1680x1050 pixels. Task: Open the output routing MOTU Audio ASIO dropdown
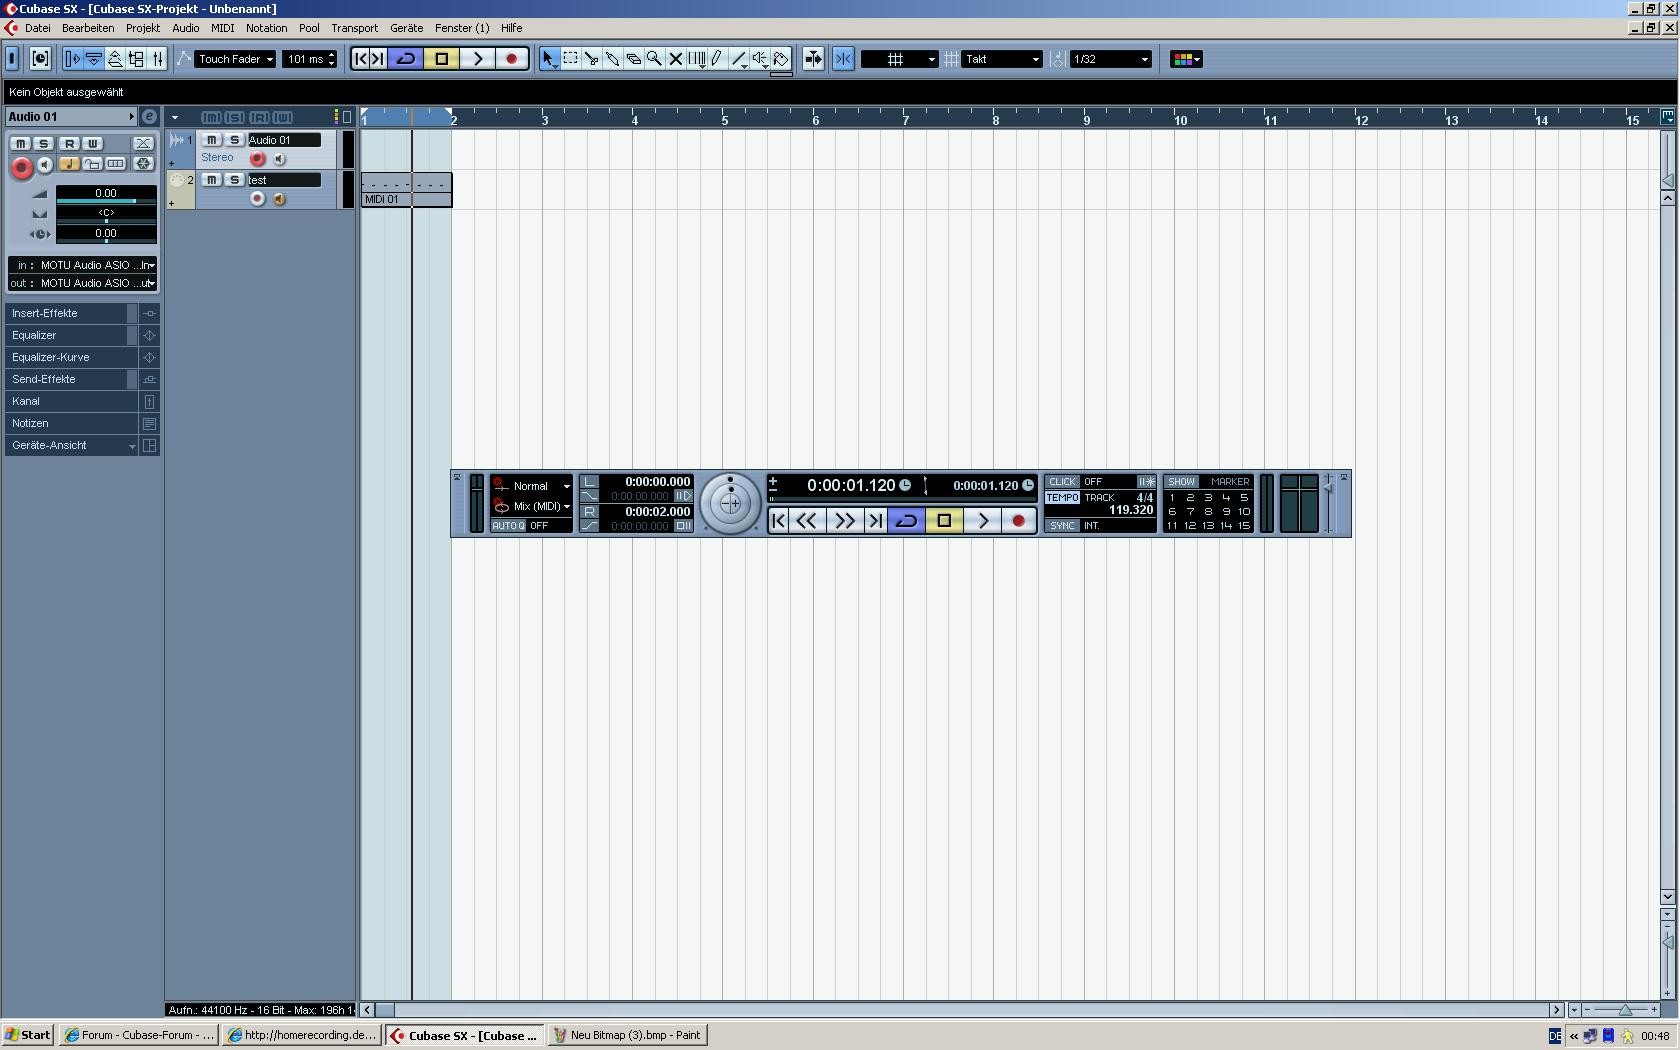coord(82,283)
